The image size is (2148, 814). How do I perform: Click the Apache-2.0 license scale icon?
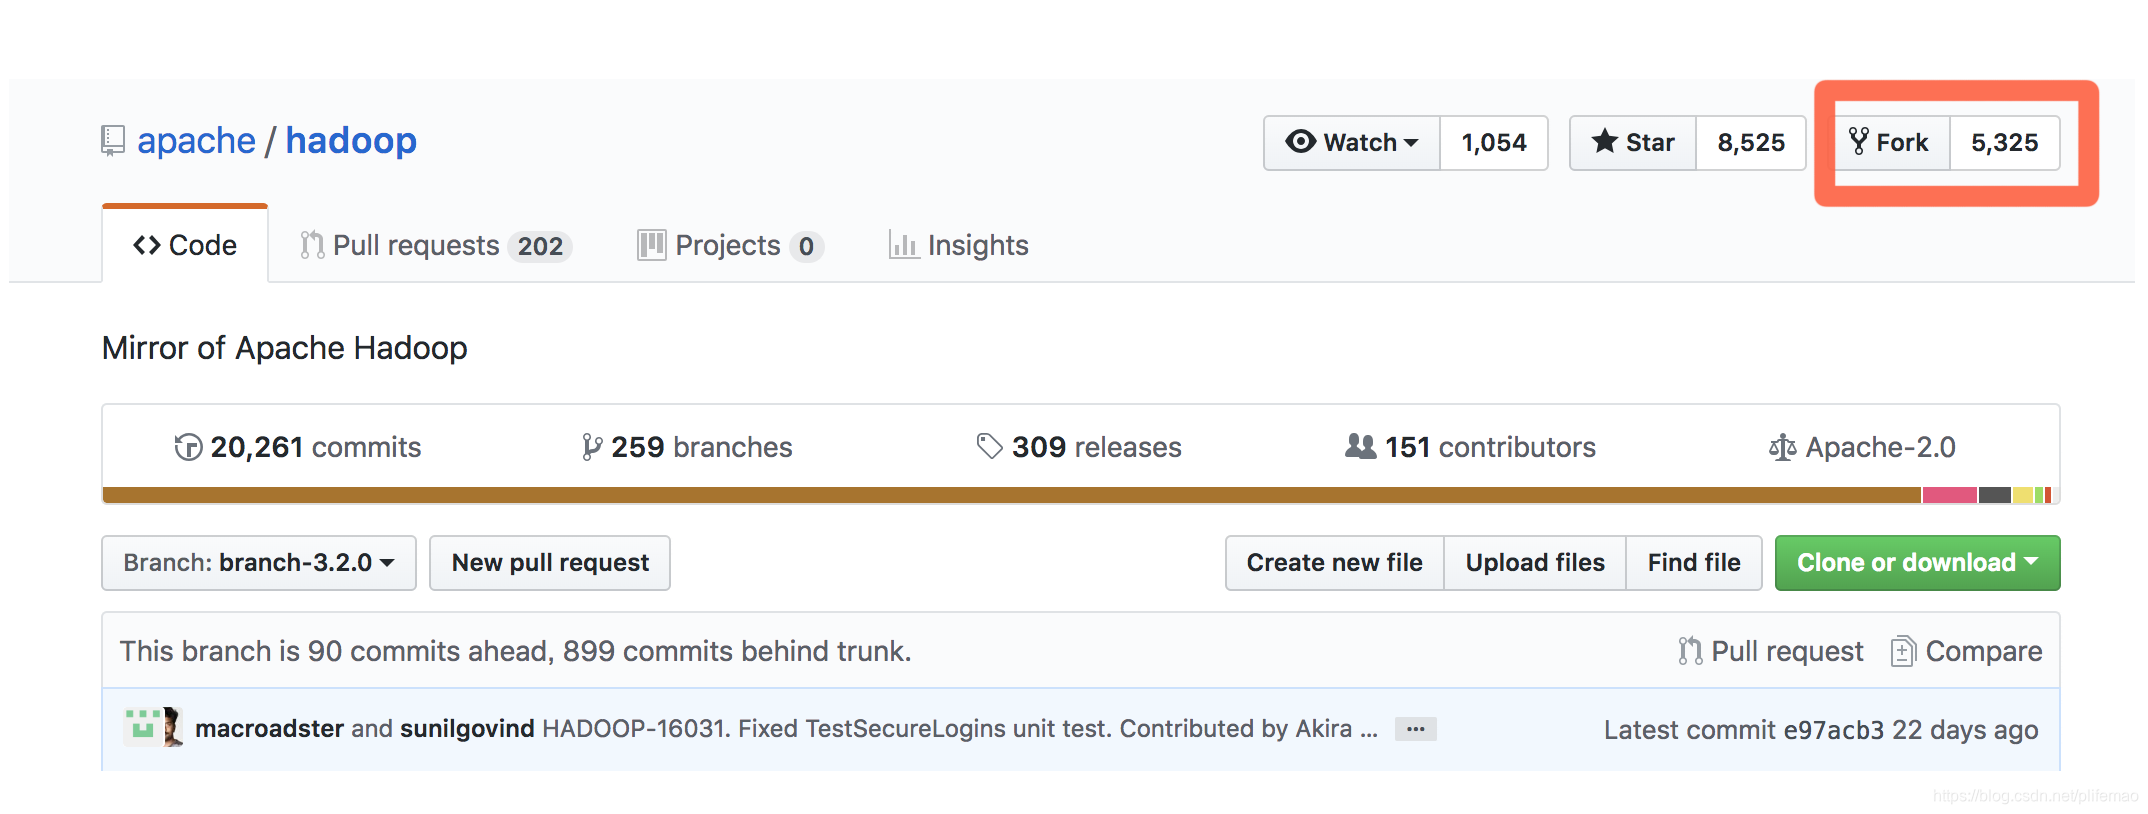click(x=1782, y=447)
